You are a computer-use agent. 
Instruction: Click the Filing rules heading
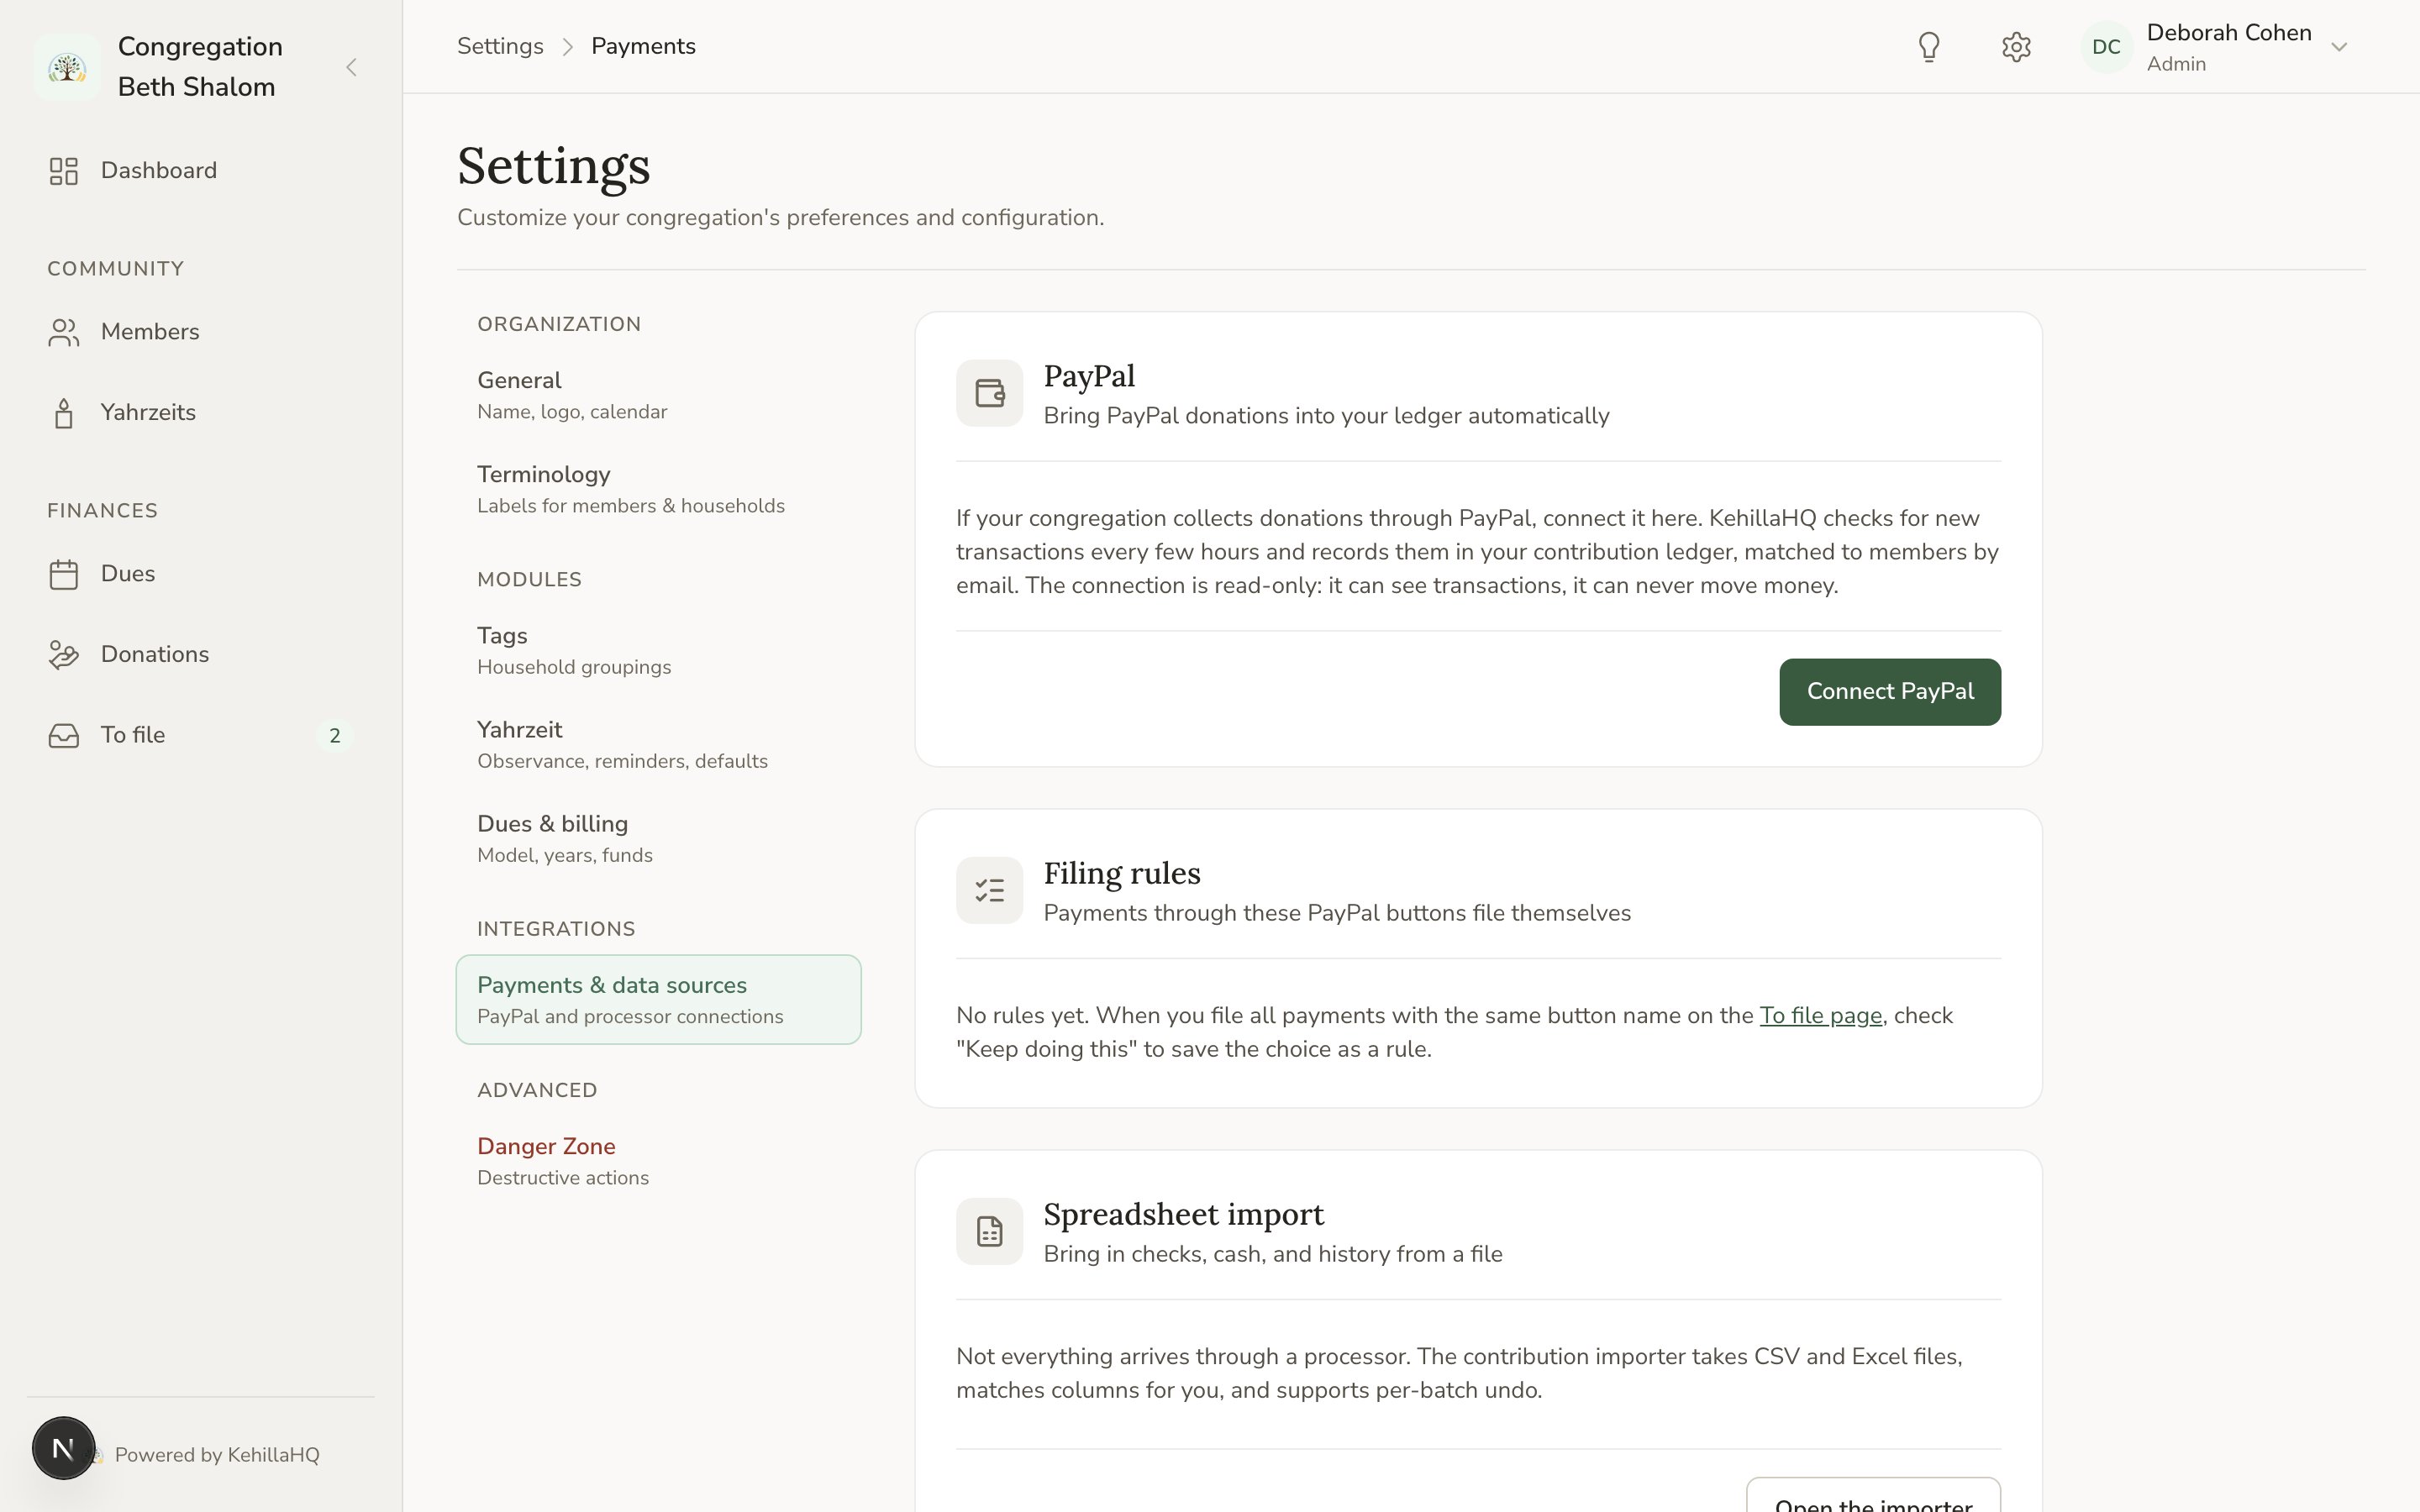point(1122,873)
